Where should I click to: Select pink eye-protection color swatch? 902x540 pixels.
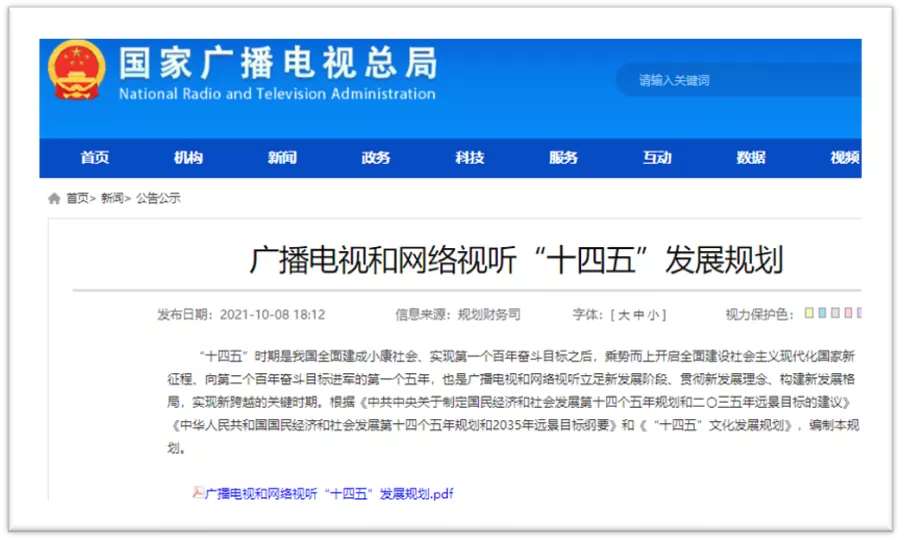(x=848, y=313)
